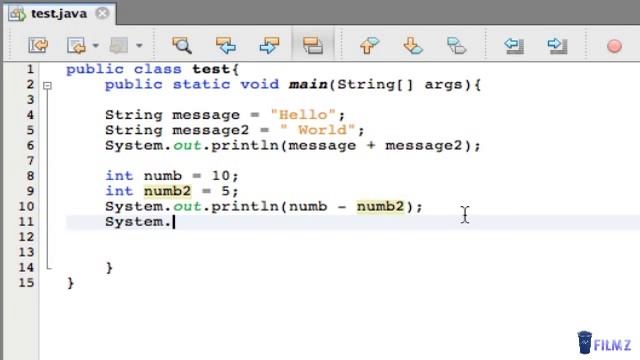The image size is (640, 360).
Task: Click the "main" method name
Action: point(308,84)
